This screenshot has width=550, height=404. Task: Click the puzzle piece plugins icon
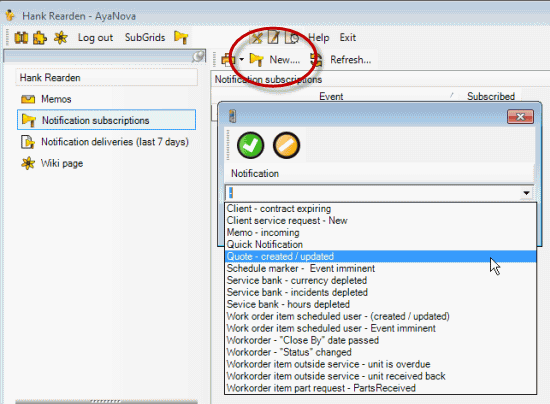click(x=40, y=38)
